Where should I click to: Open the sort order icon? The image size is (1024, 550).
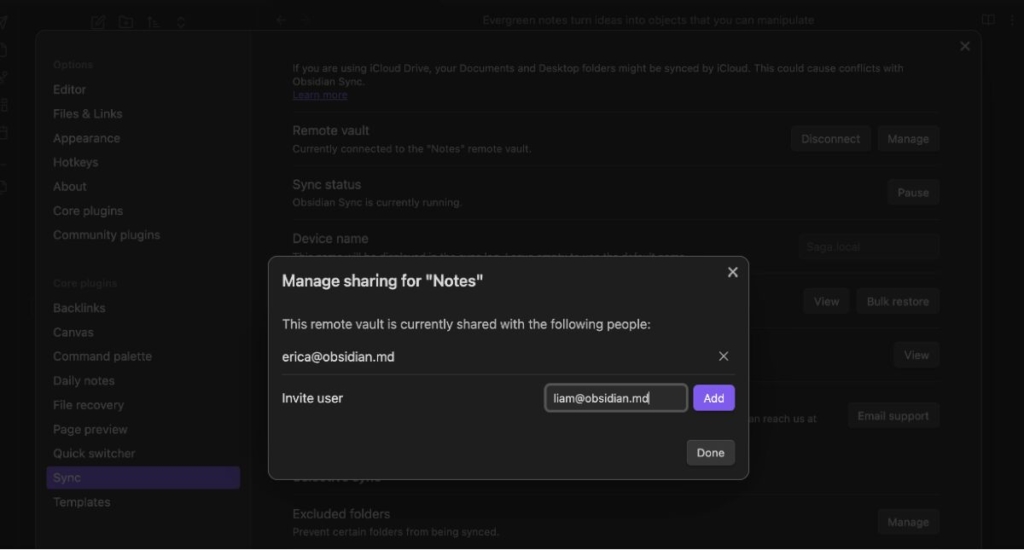point(153,21)
